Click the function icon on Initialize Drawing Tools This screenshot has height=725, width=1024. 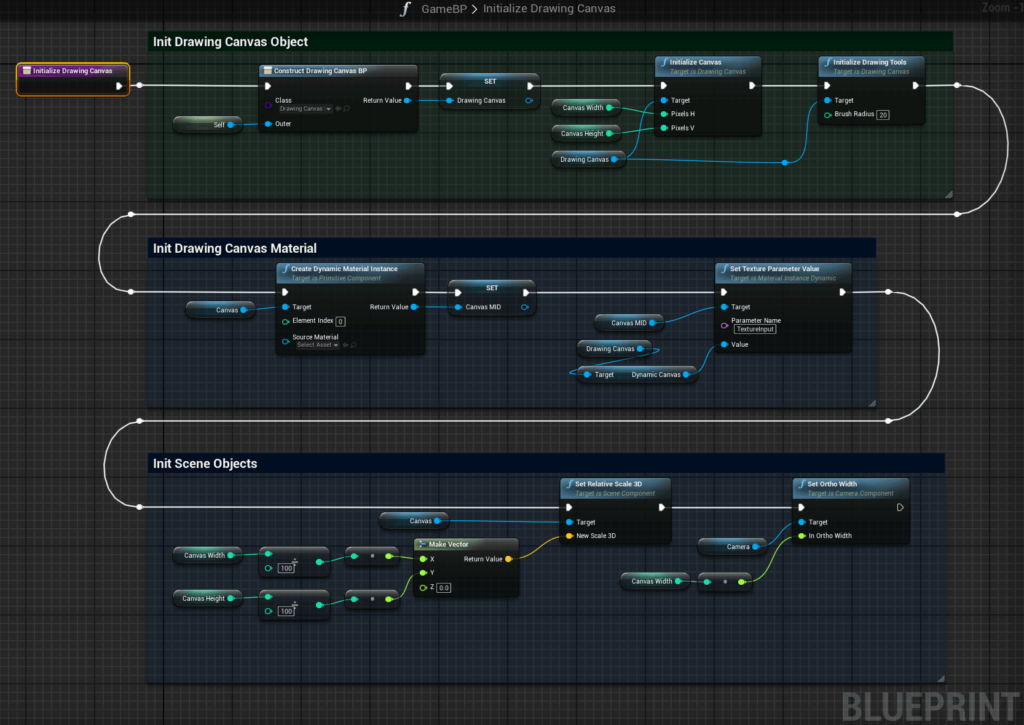tap(827, 62)
